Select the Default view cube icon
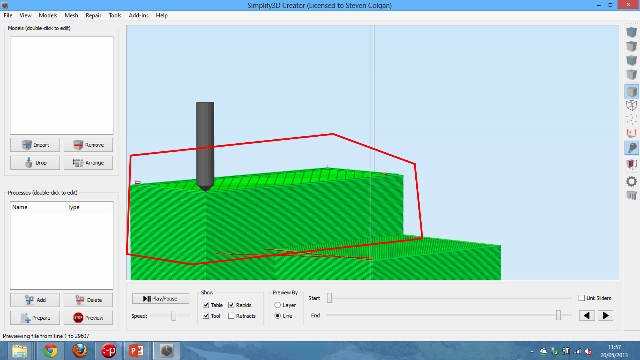The height and width of the screenshot is (360, 640). coord(631,32)
